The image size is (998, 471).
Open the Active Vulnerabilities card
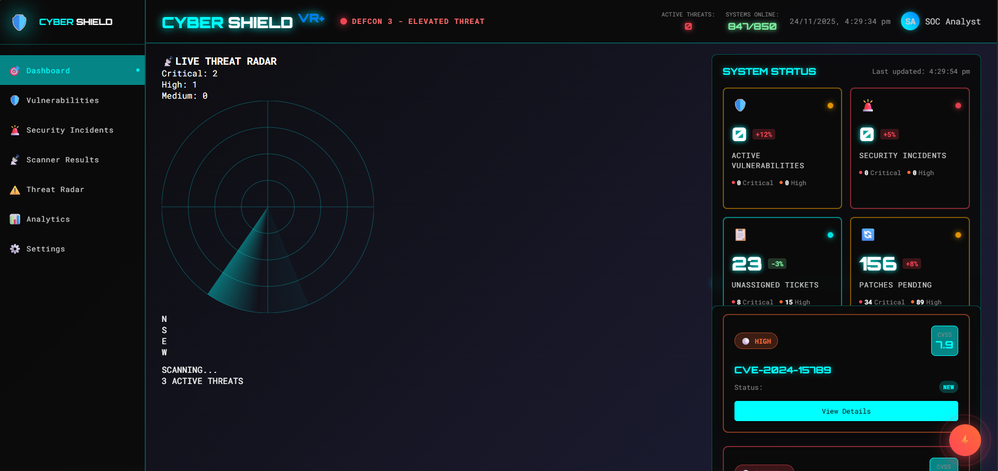782,148
